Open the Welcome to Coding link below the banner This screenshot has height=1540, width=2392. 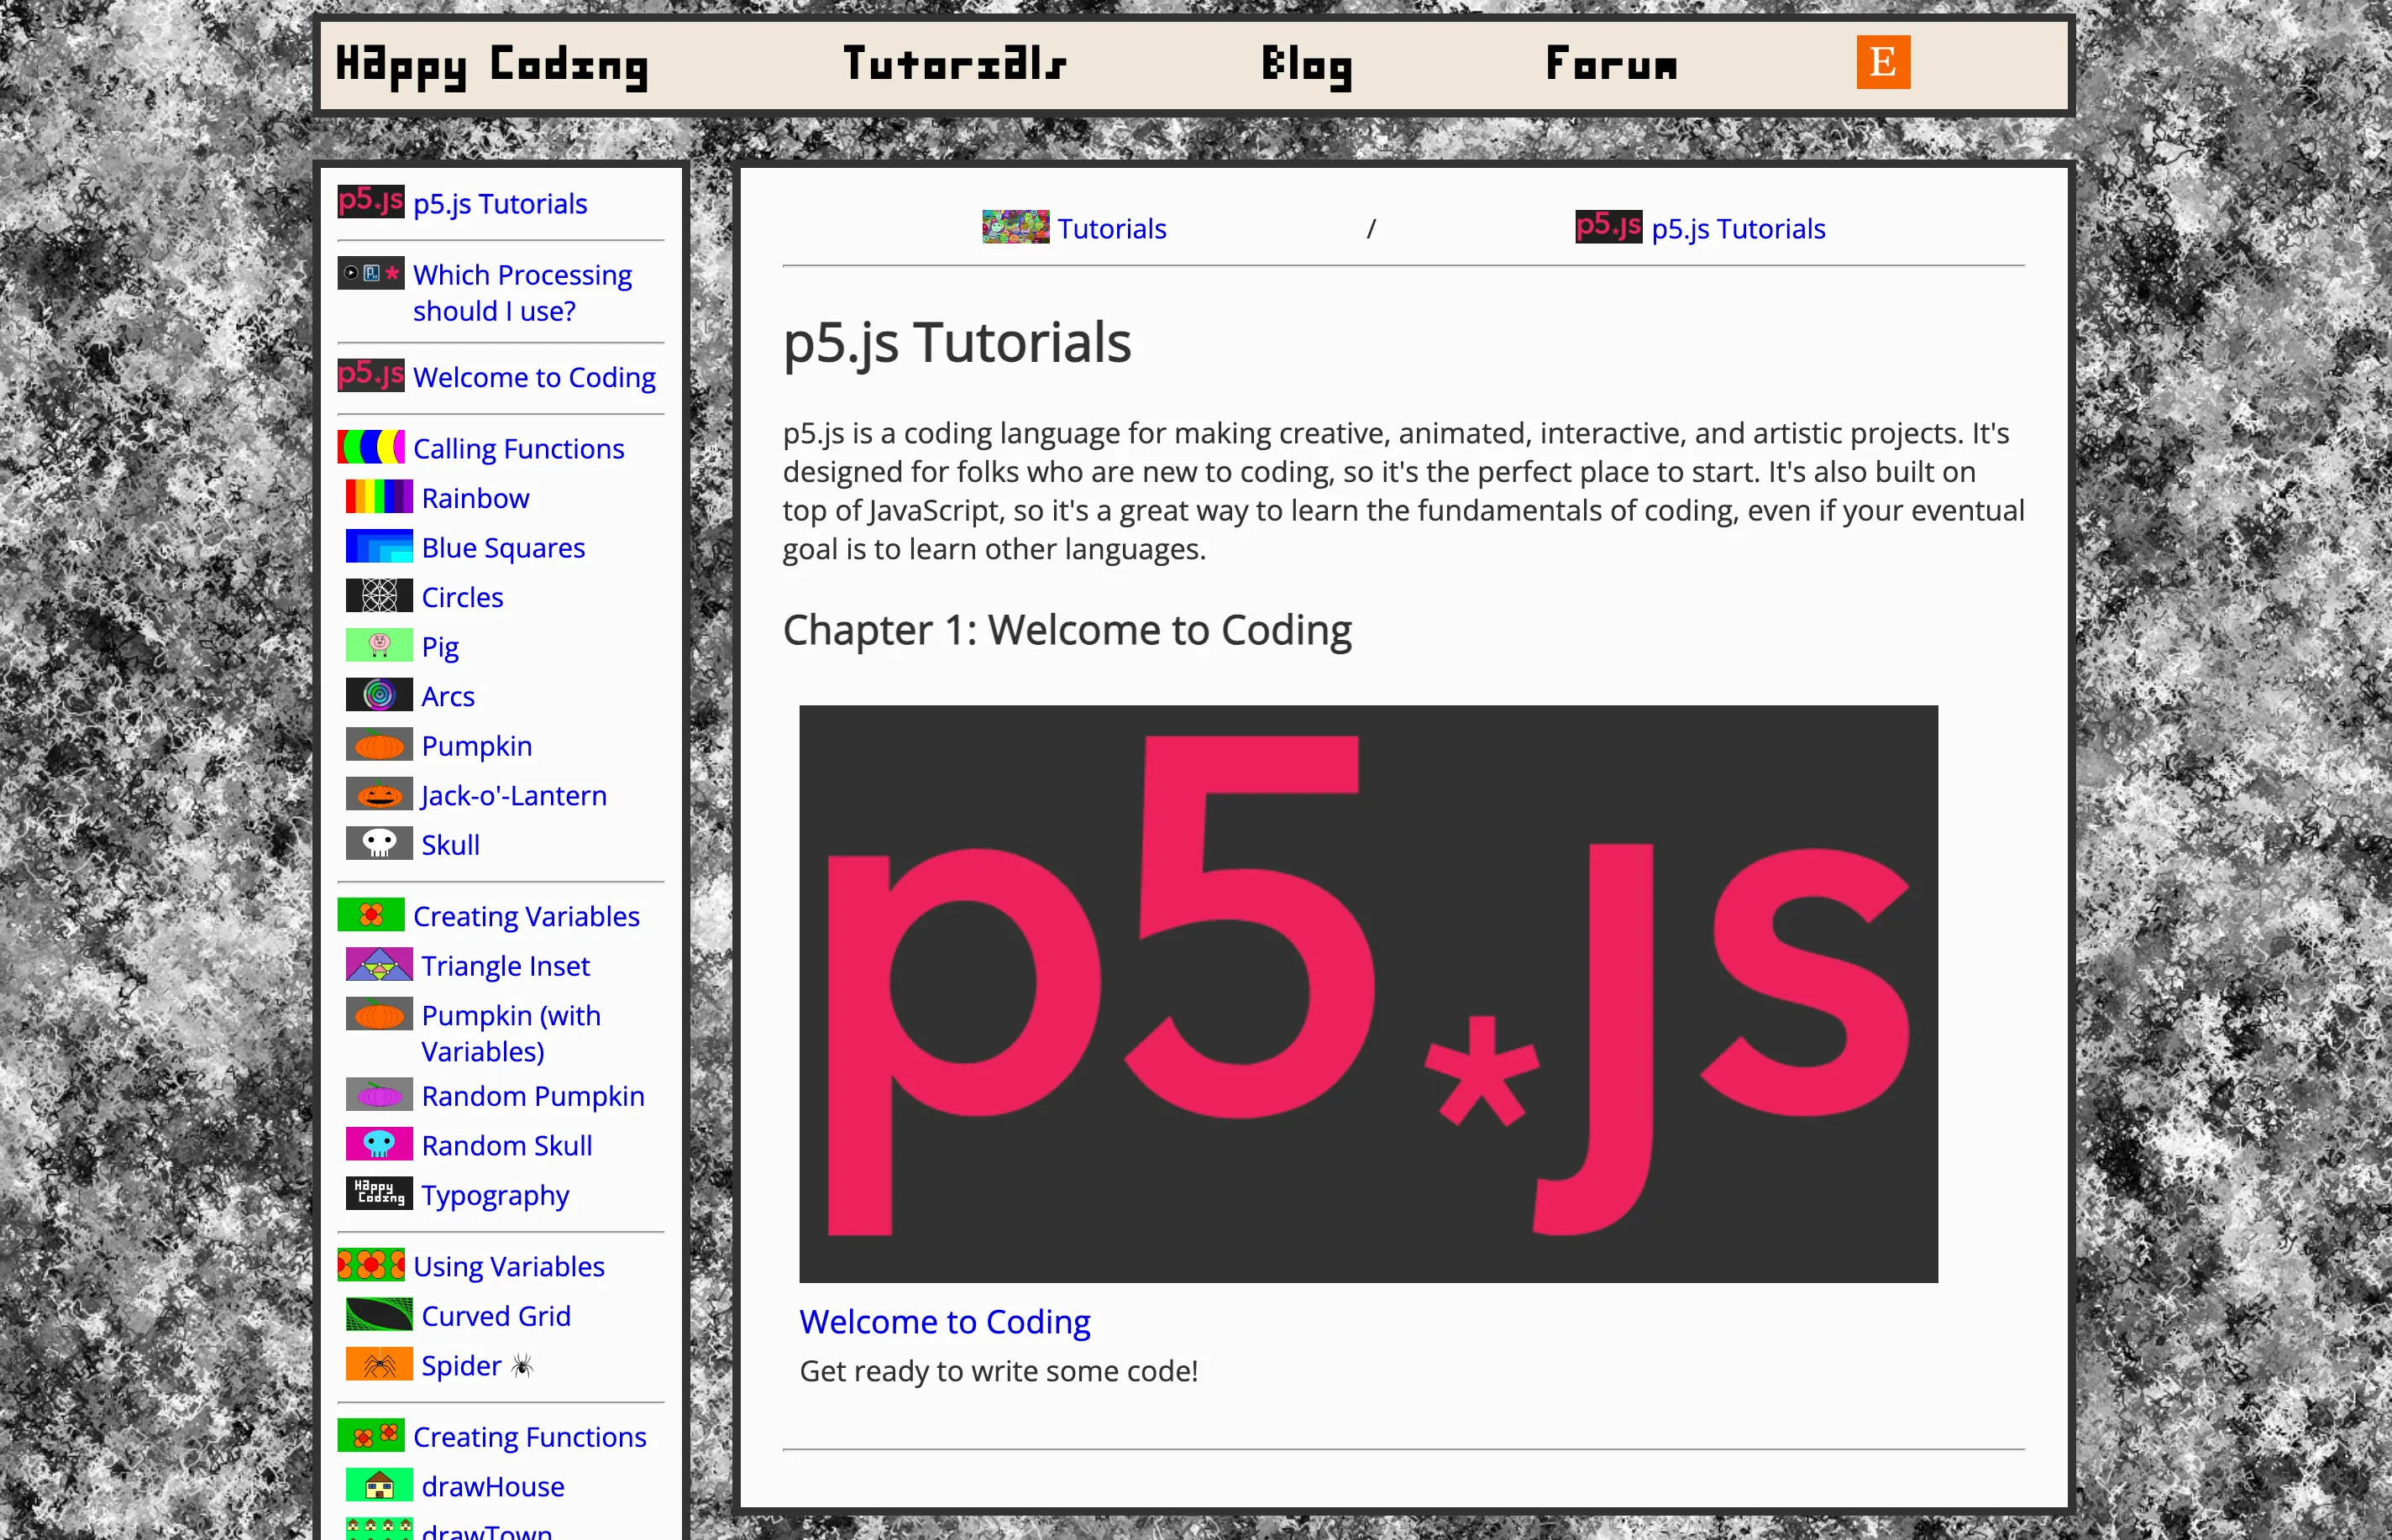click(946, 1321)
